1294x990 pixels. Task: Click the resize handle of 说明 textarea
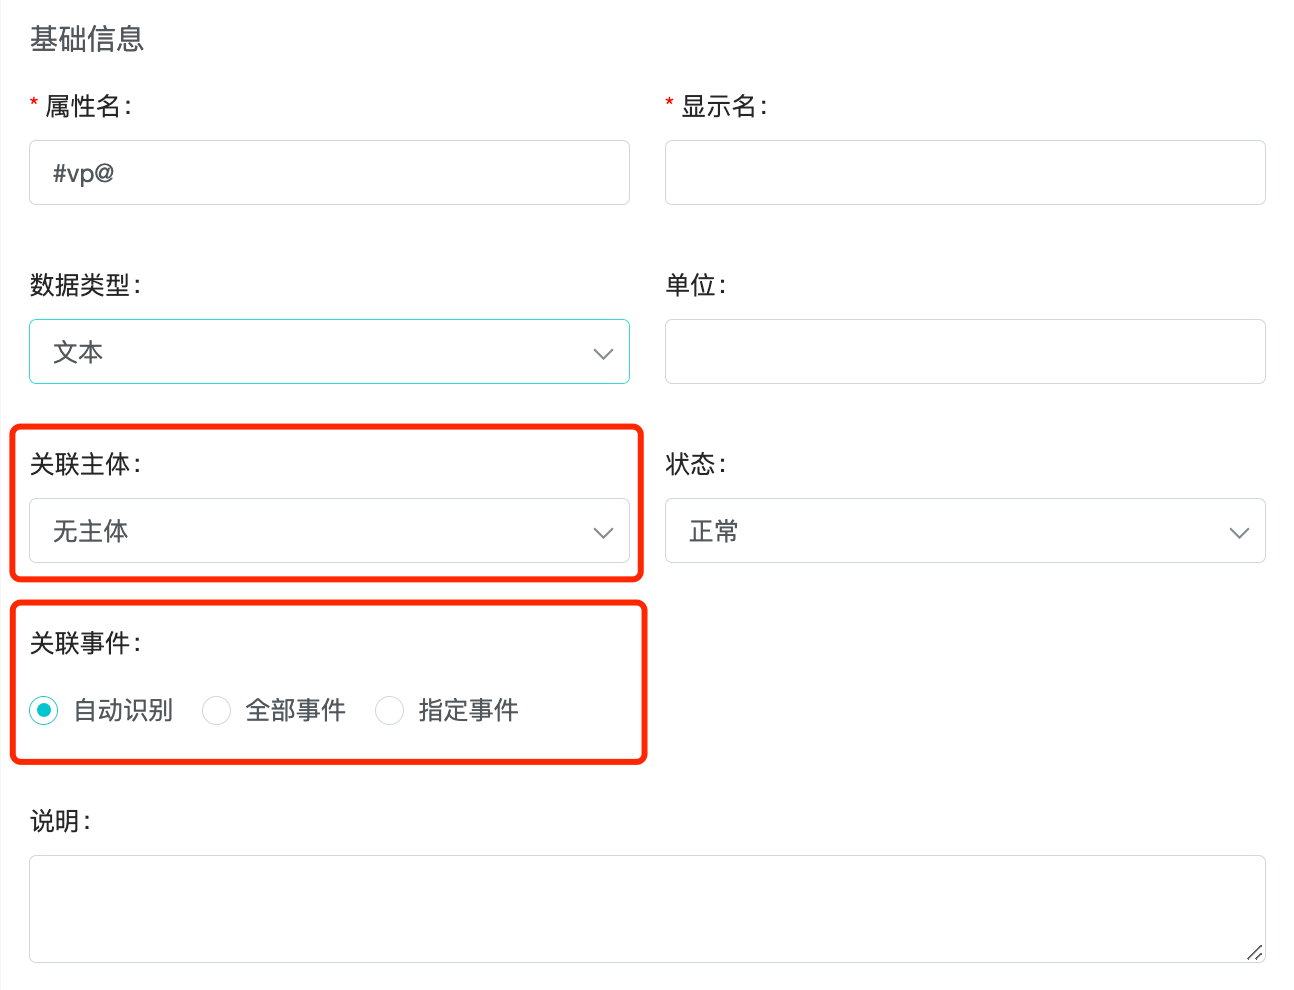point(1254,952)
